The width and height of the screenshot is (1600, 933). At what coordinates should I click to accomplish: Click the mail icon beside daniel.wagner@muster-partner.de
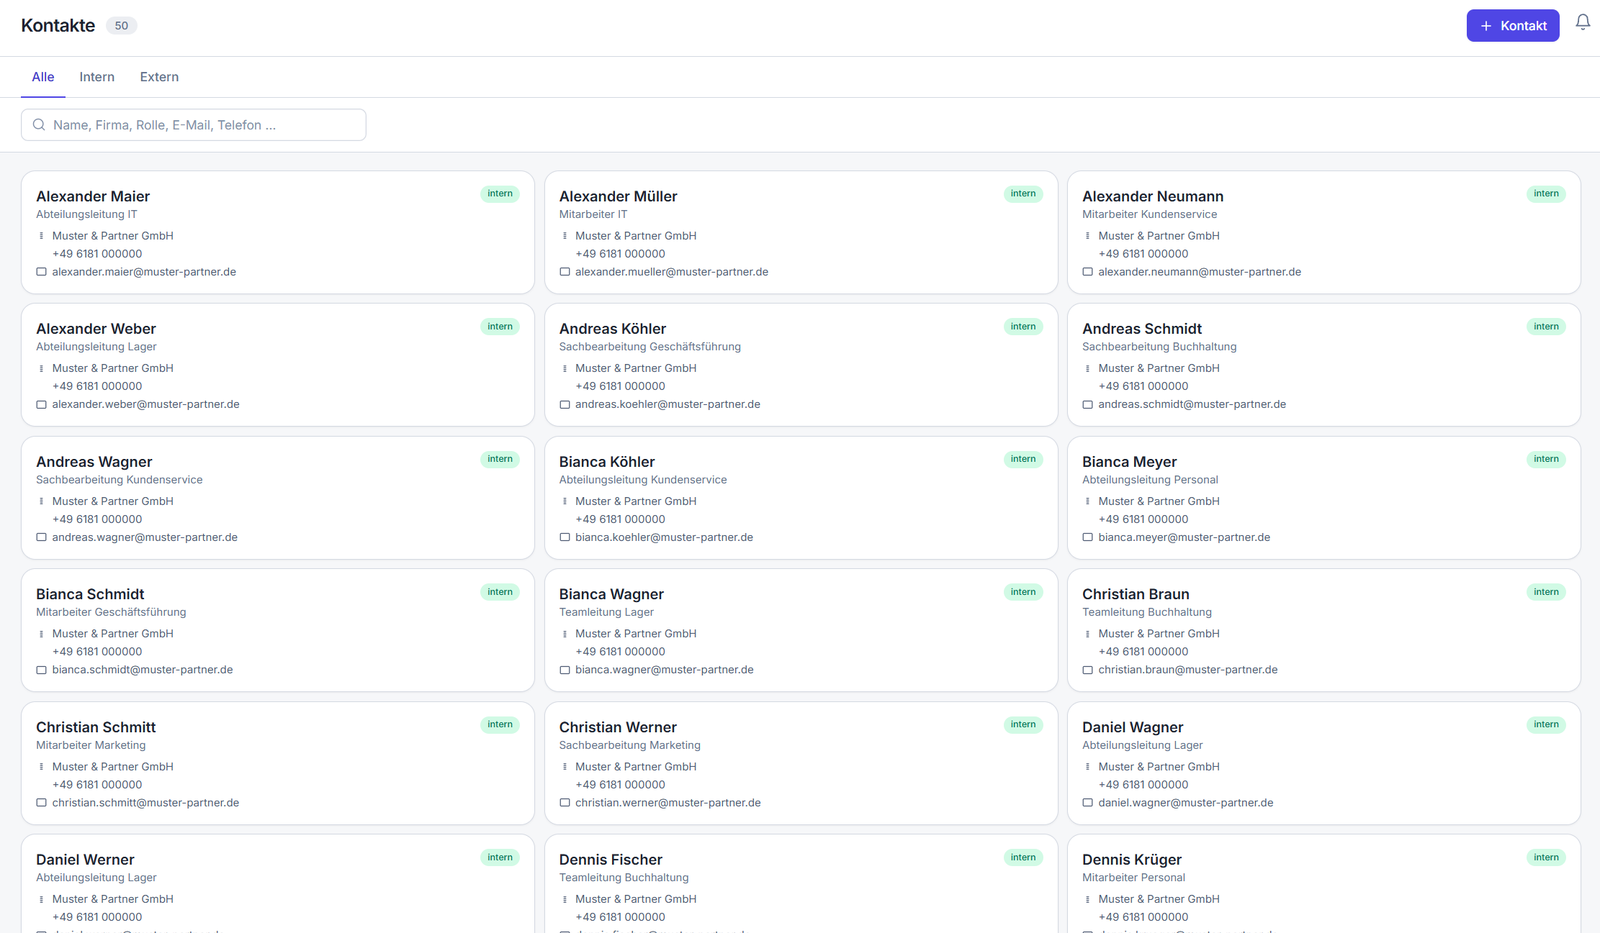(1088, 803)
